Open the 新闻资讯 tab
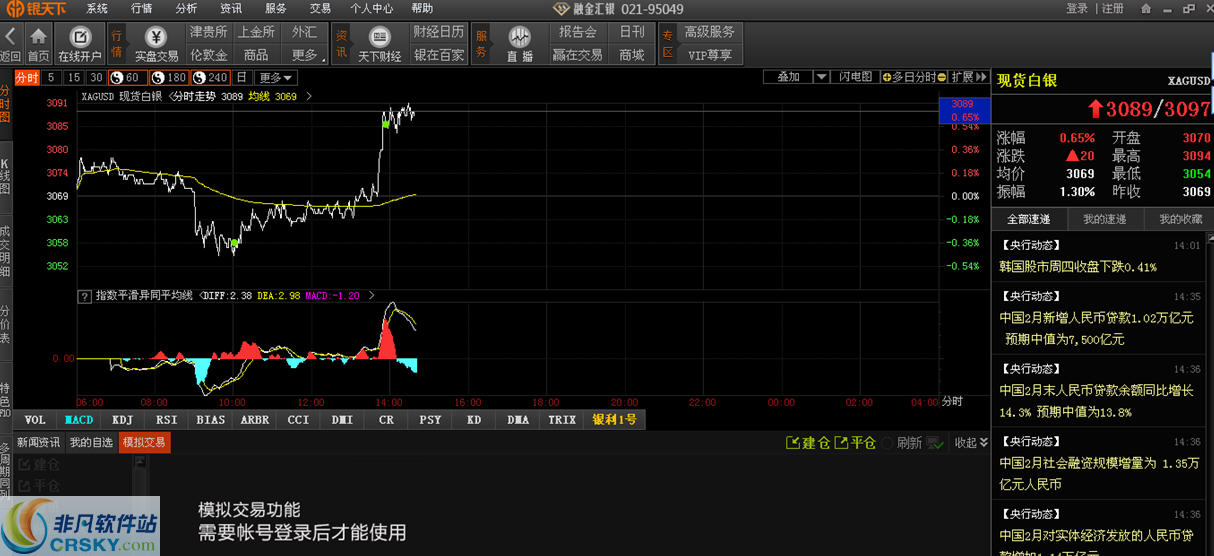 [38, 442]
